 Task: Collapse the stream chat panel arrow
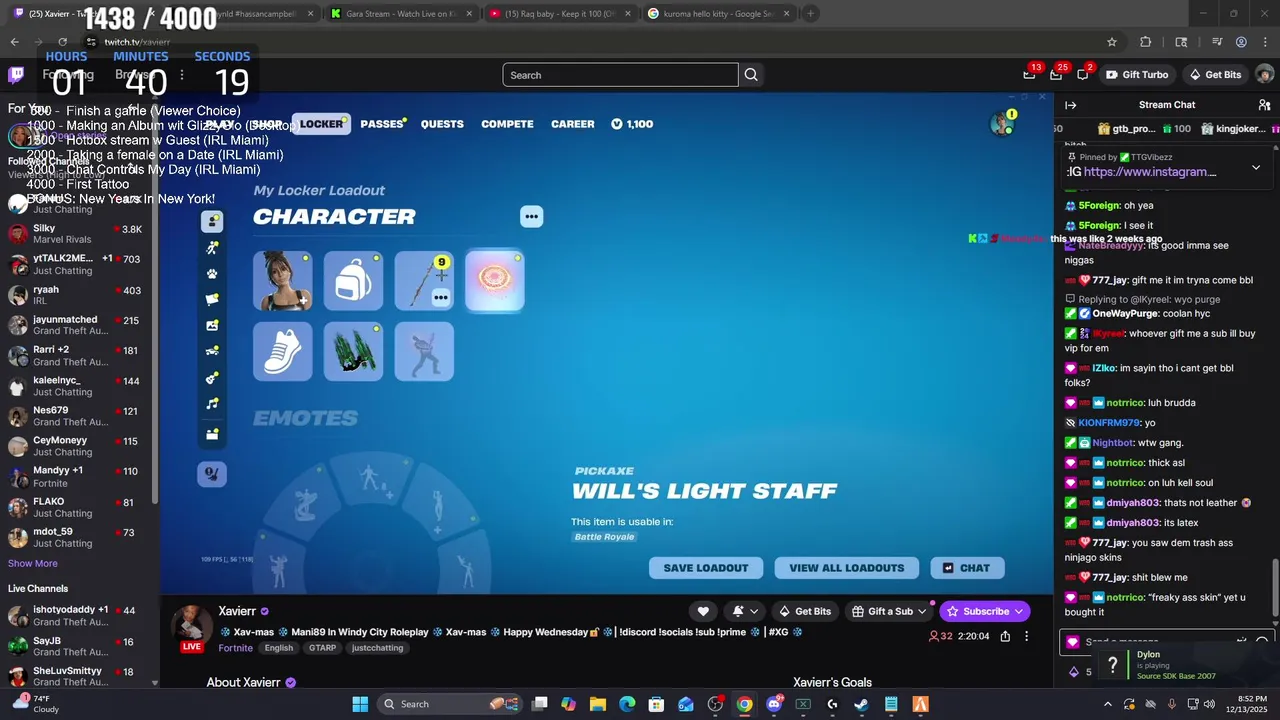1071,105
